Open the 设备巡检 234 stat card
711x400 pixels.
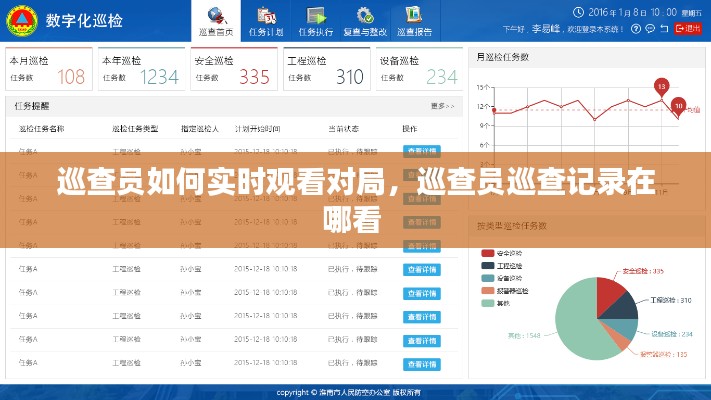pyautogui.click(x=416, y=69)
